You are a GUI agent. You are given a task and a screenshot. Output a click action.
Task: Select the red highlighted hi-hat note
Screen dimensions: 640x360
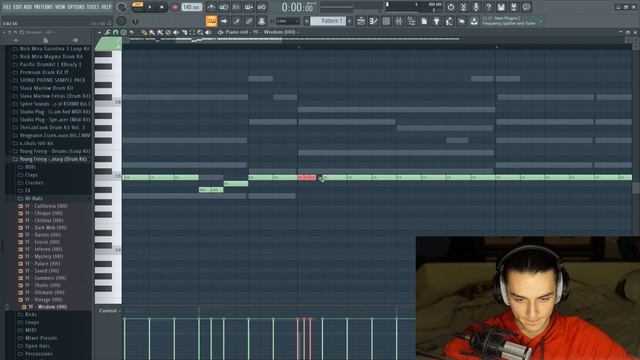coord(307,178)
